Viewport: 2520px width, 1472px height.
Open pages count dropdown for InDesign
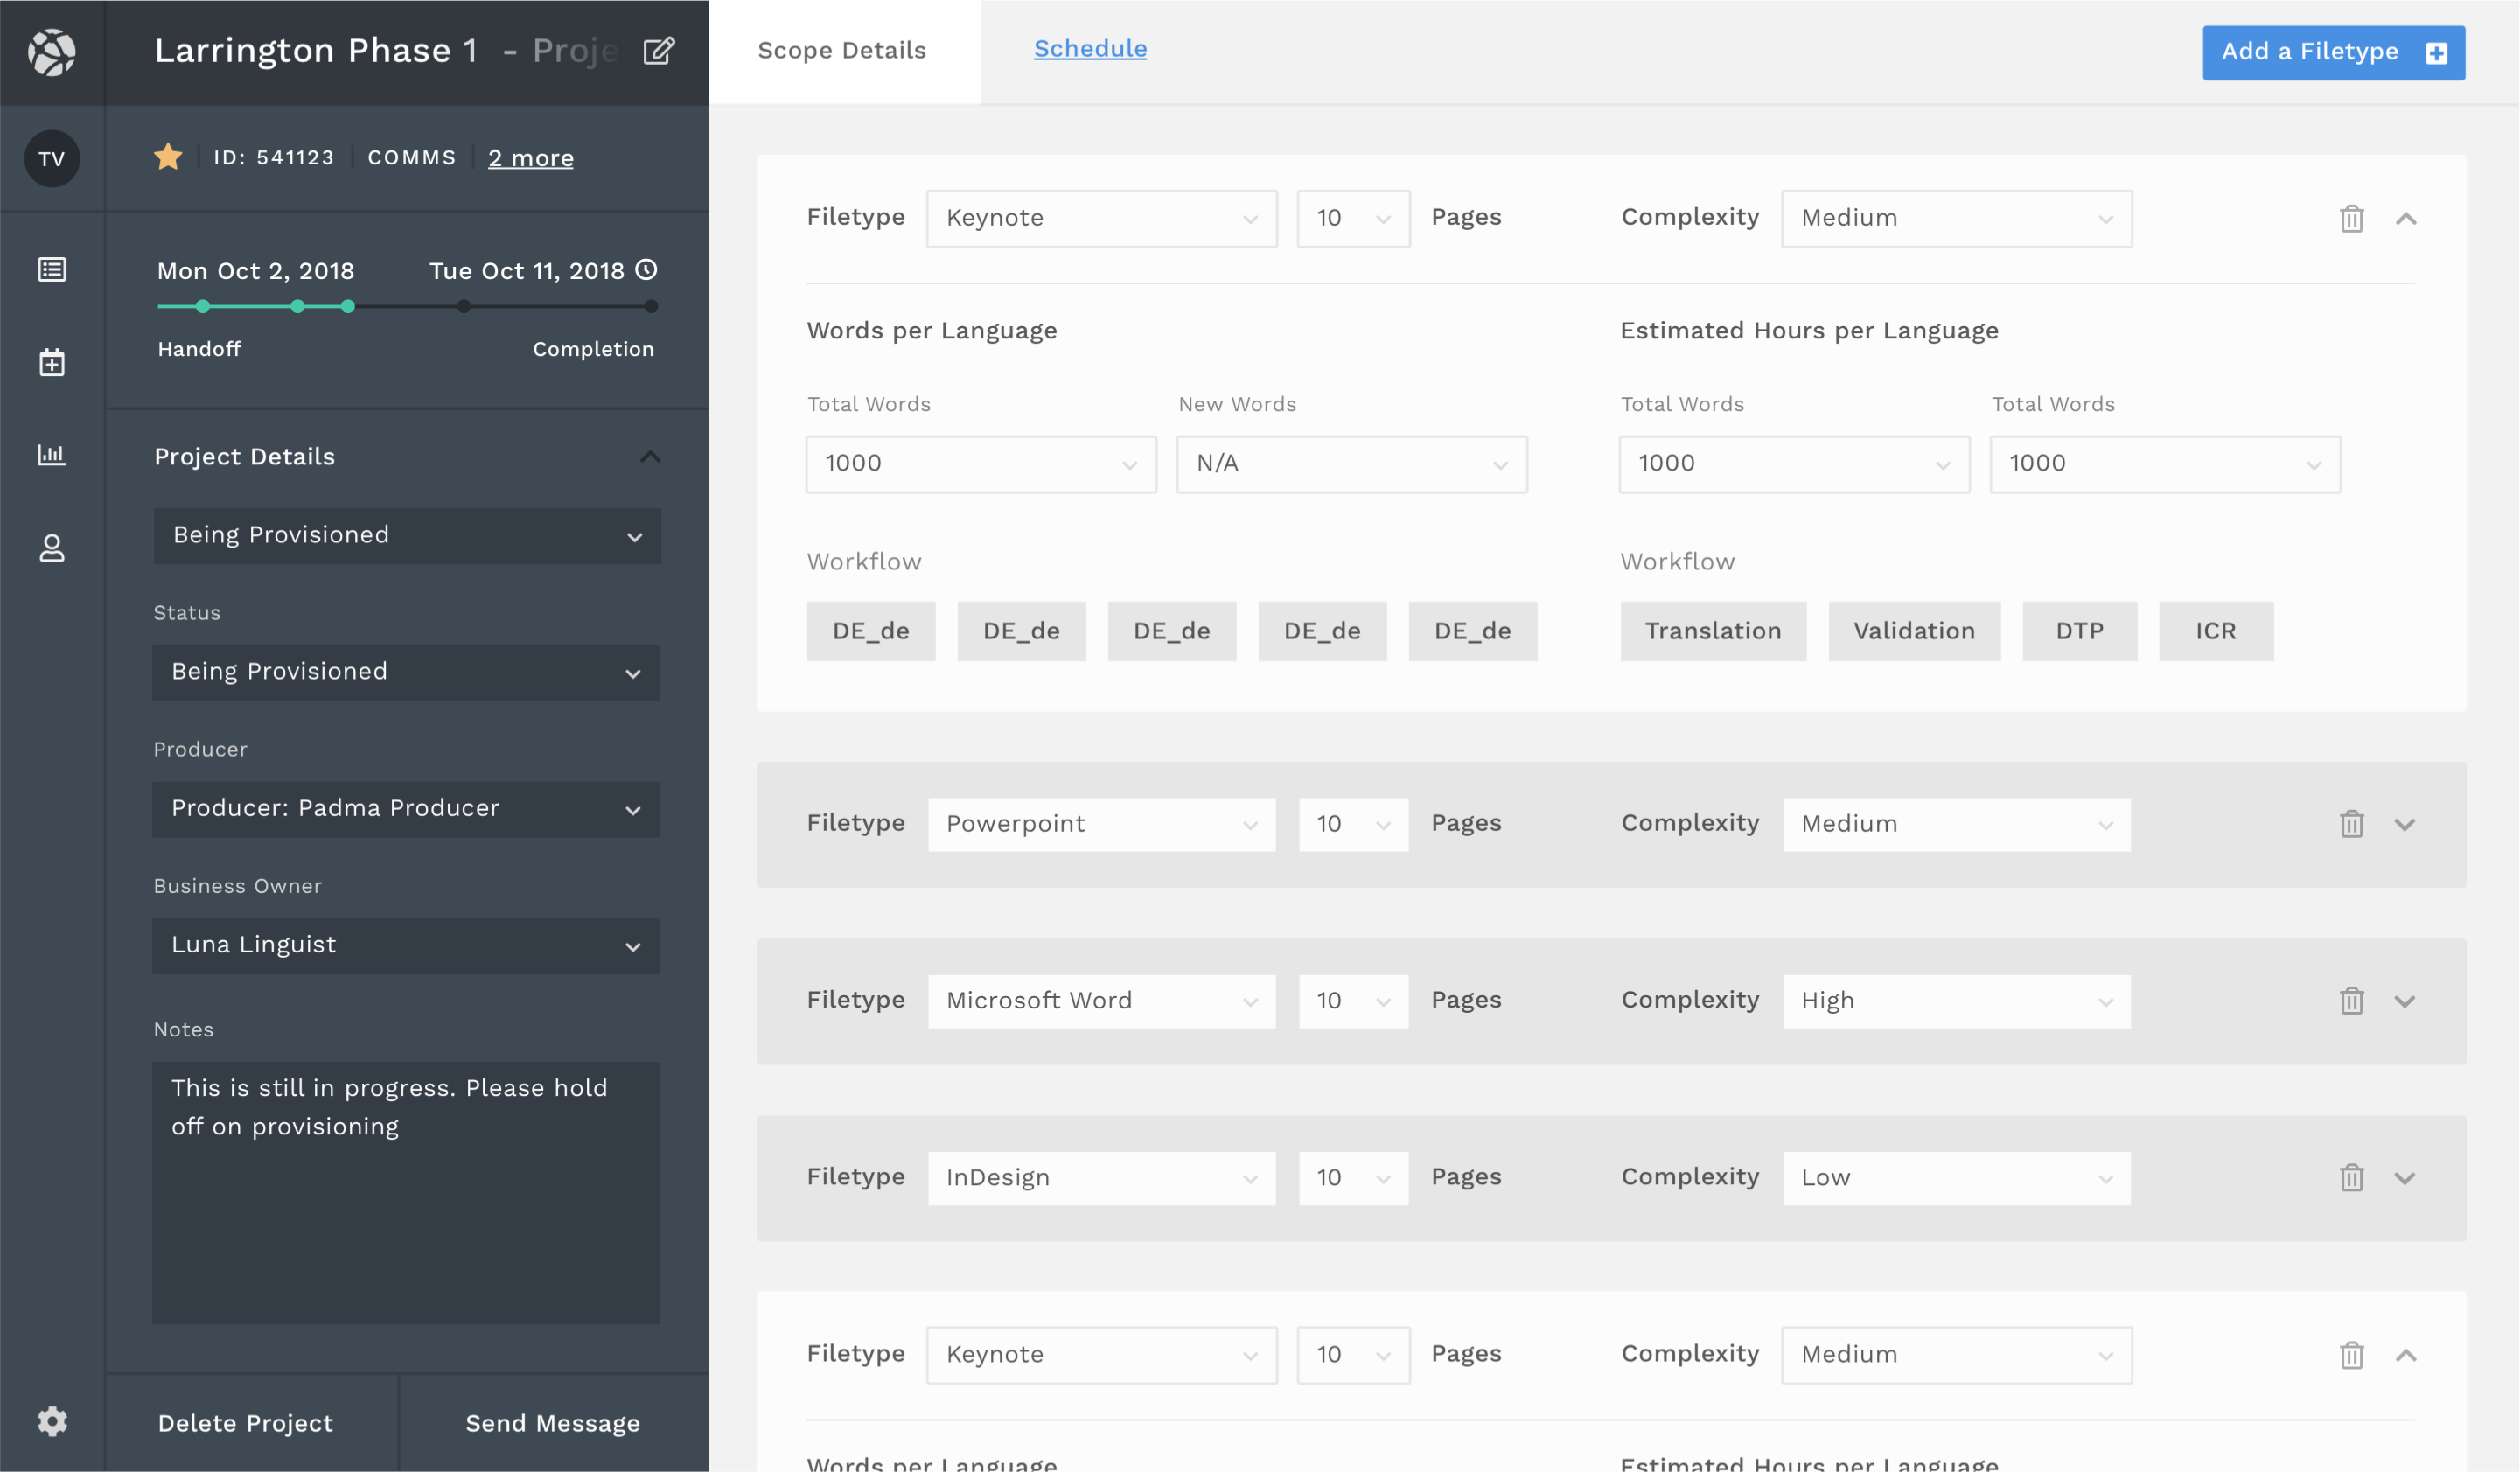tap(1353, 1178)
